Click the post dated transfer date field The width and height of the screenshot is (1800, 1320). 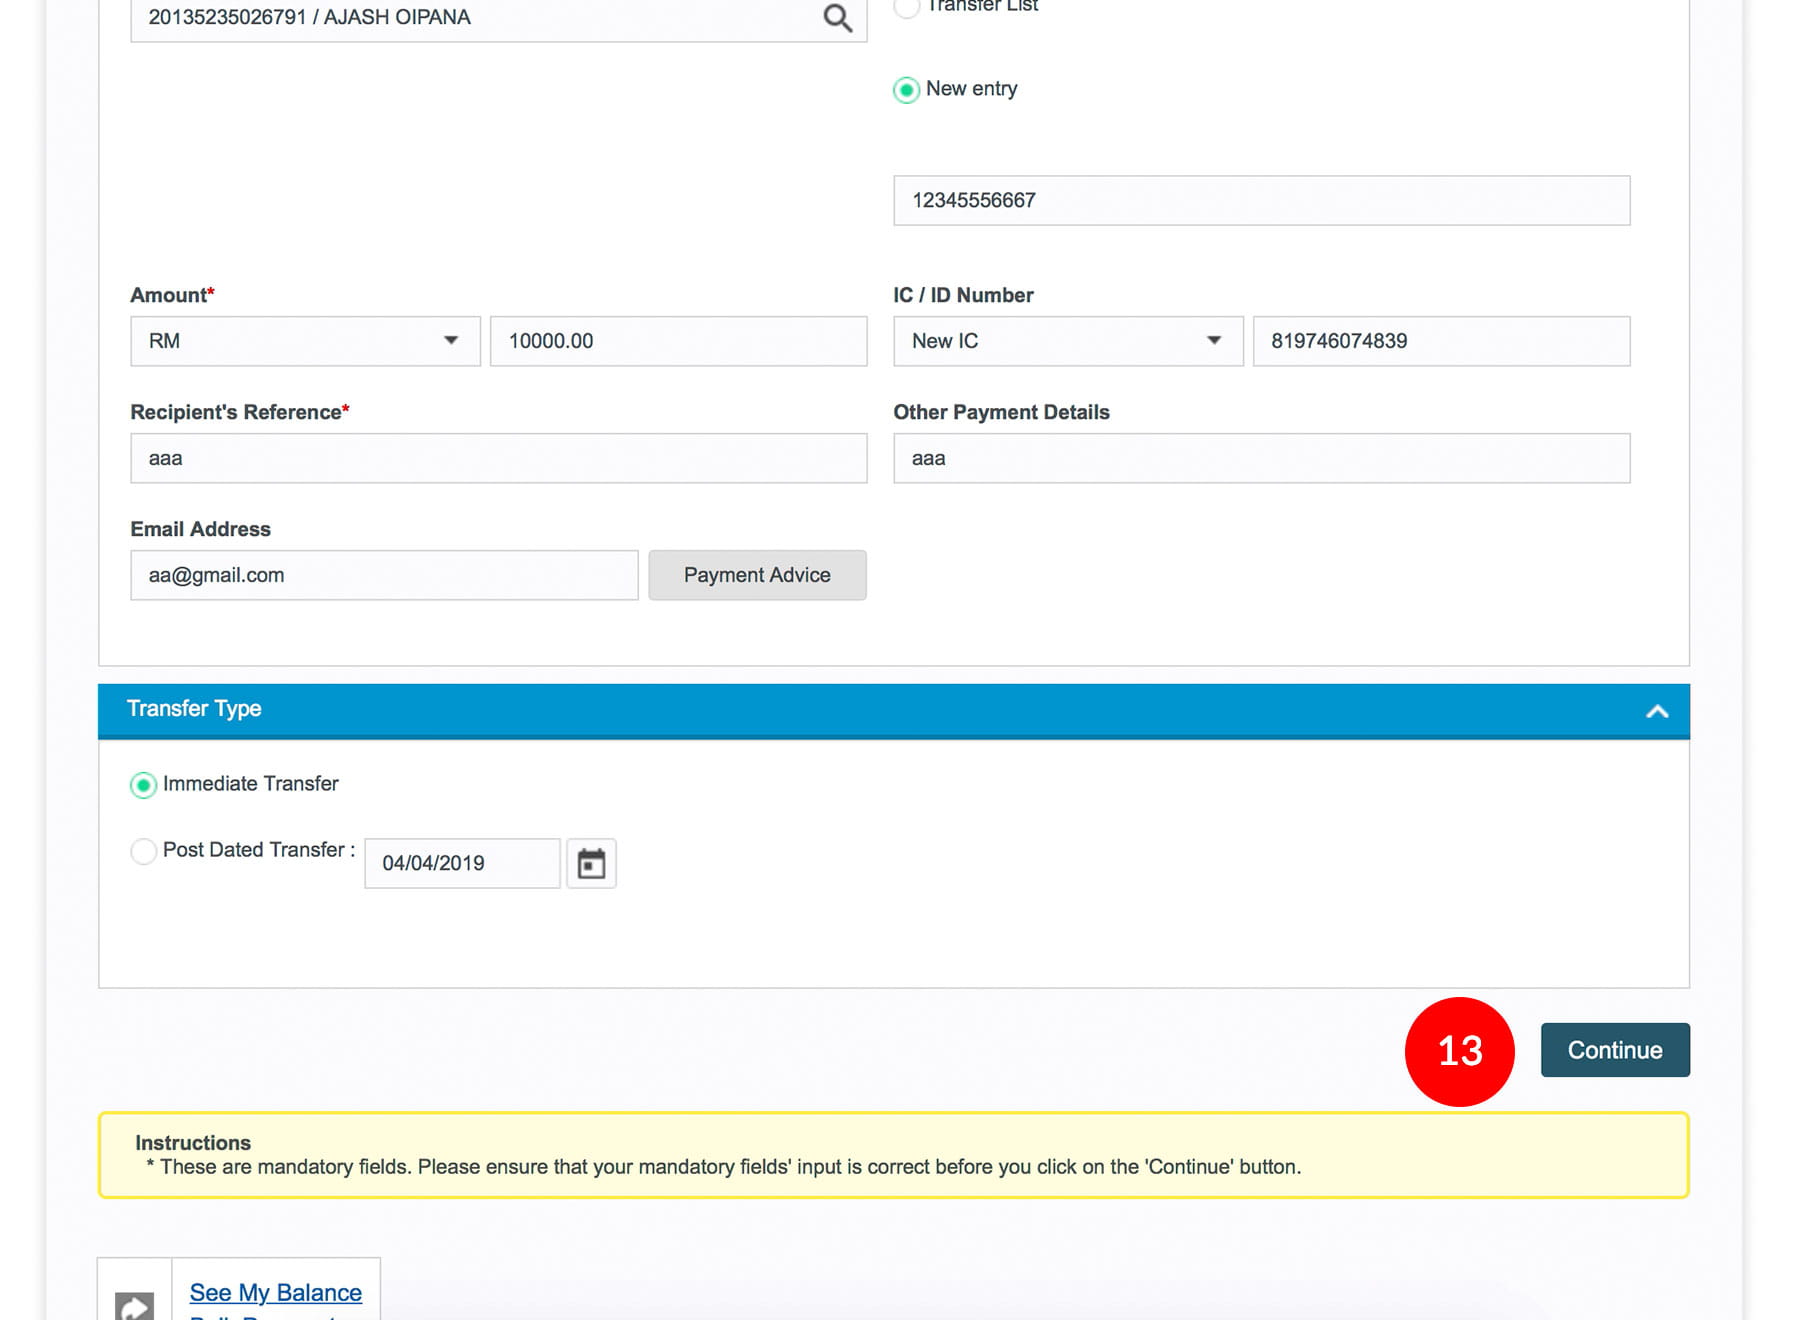click(x=462, y=863)
